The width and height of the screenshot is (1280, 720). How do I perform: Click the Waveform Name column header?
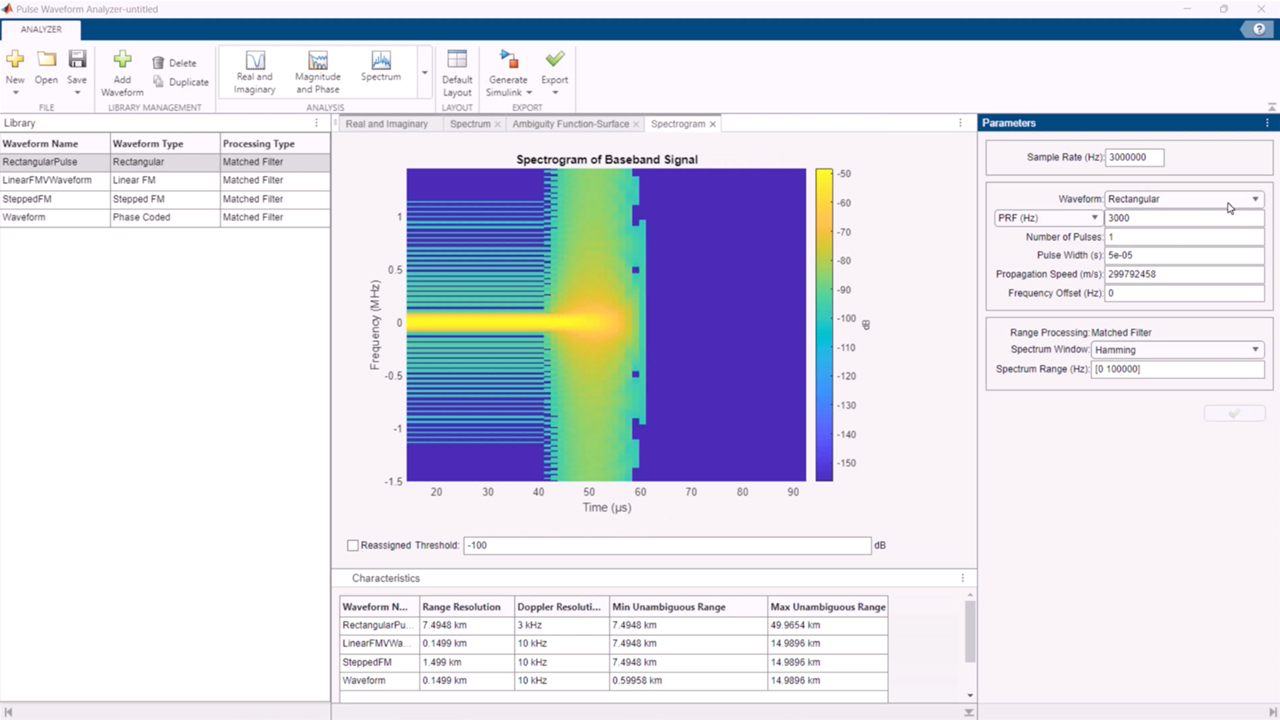[x=55, y=143]
